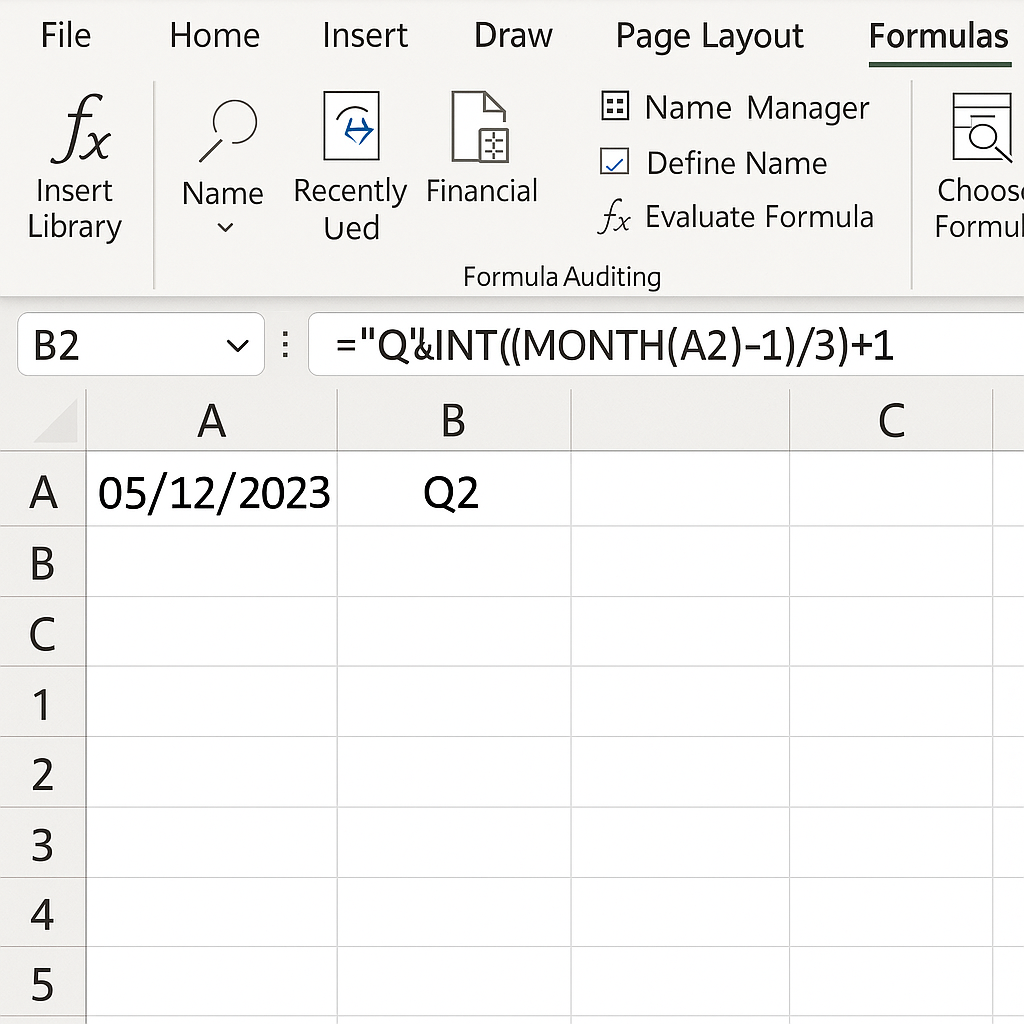
Task: Open the Page Layout tab
Action: (x=709, y=36)
